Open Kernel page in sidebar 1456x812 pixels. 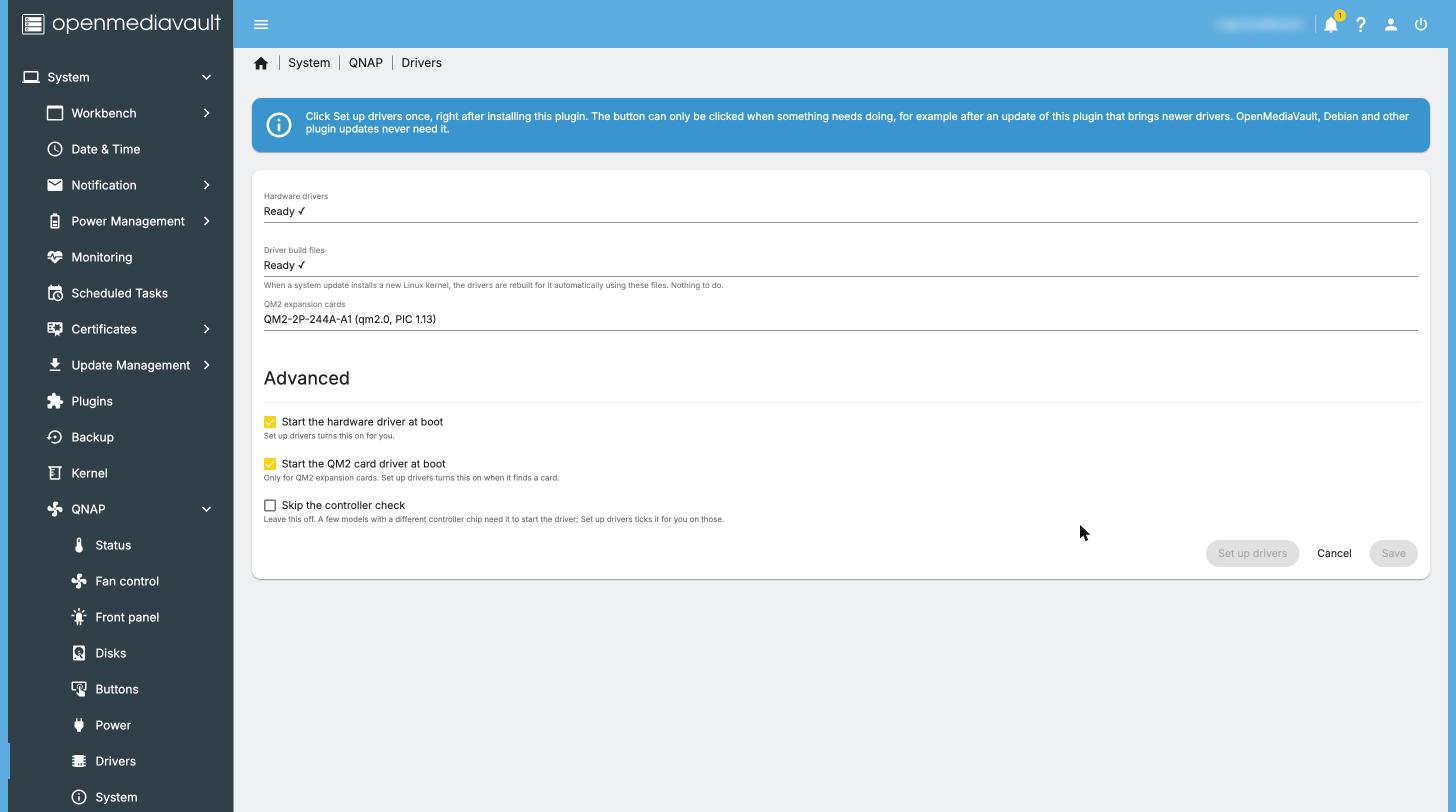tap(121, 473)
